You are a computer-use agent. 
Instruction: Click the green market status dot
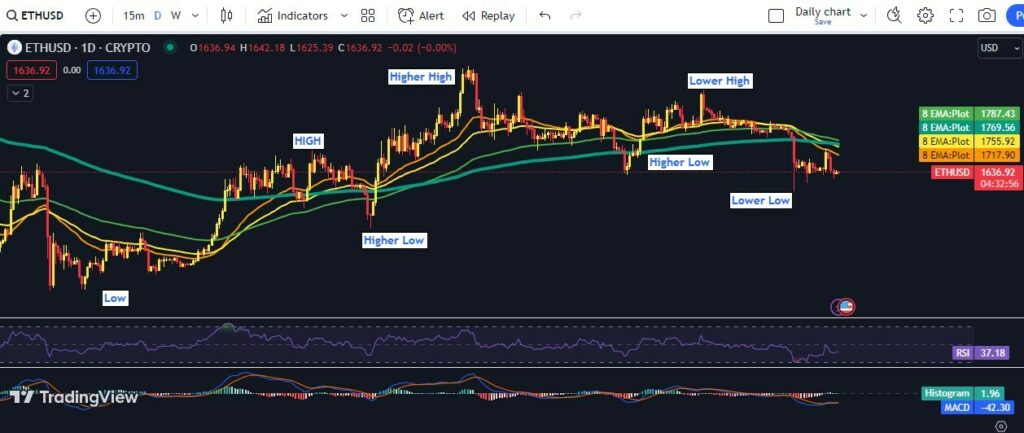170,47
